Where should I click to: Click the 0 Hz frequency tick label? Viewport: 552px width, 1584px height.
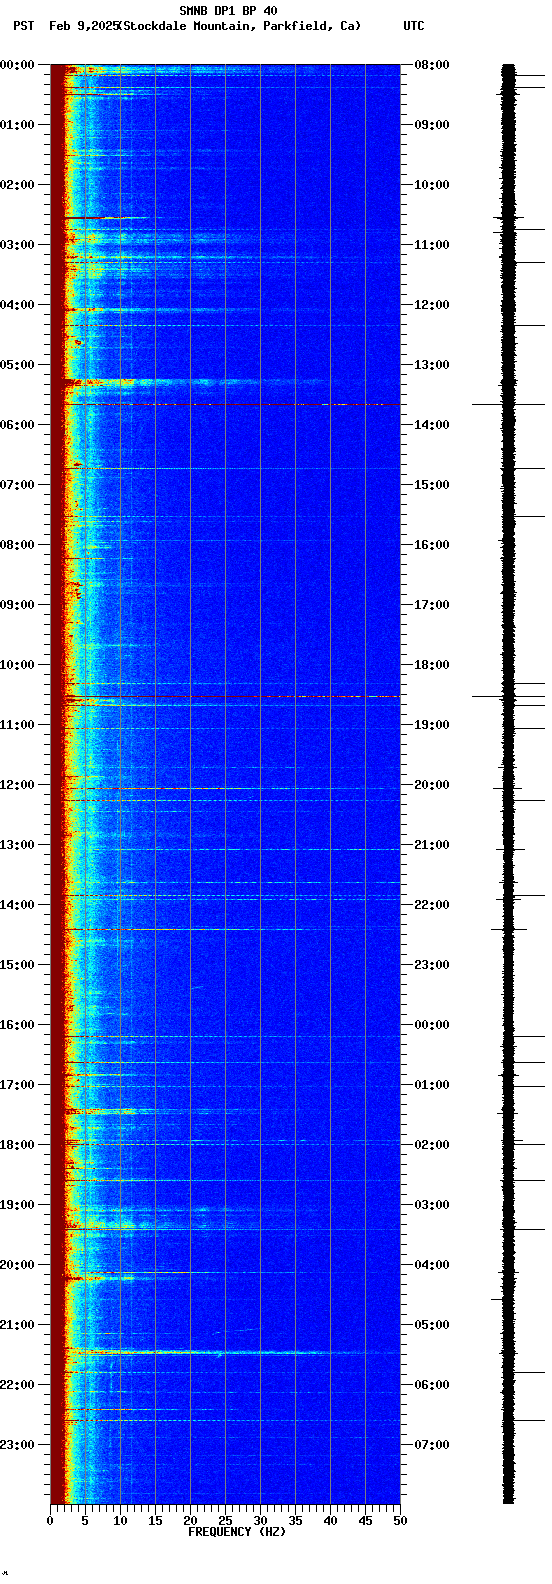point(50,1521)
